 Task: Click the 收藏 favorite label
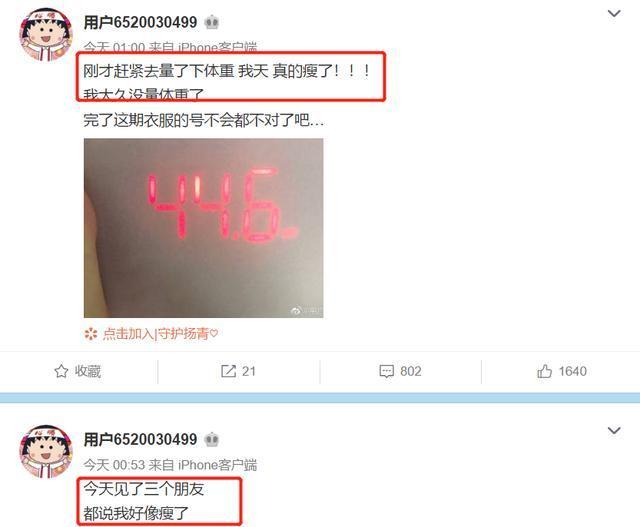(x=88, y=371)
